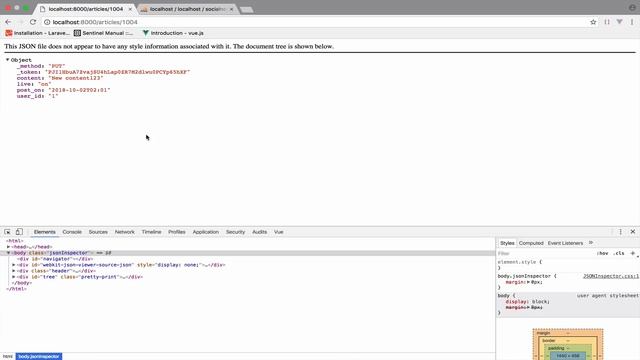Open Installation - Laravel bookmark
This screenshot has width=640, height=360.
37,33
